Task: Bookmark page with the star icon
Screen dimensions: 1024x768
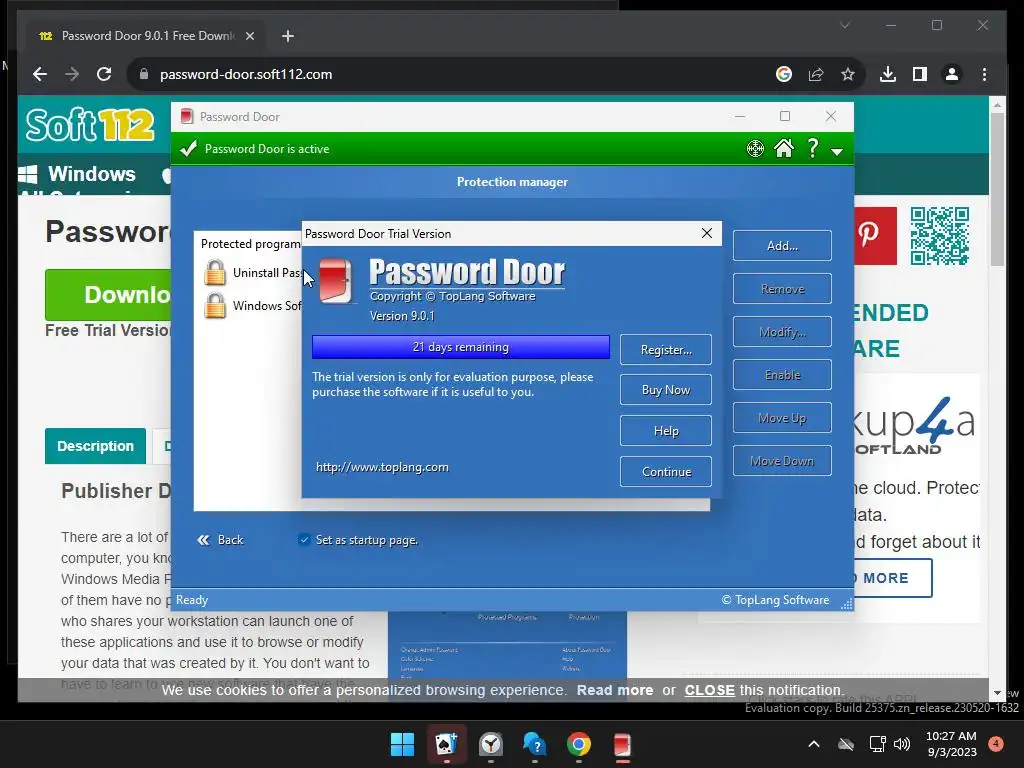Action: (848, 74)
